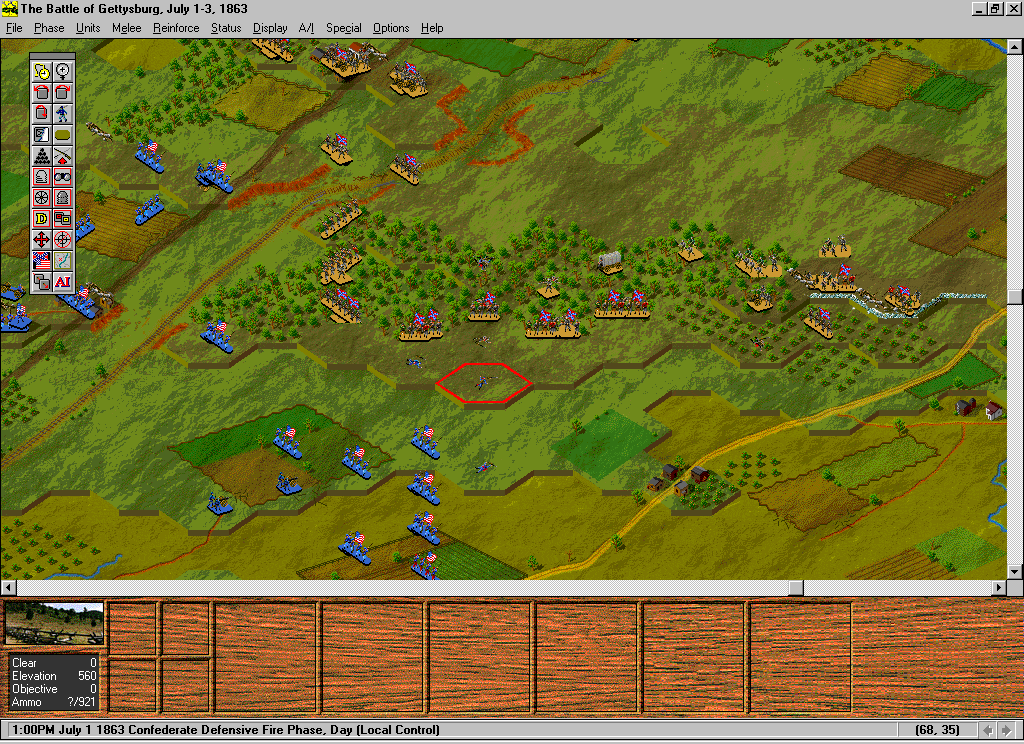The height and width of the screenshot is (744, 1024).
Task: Click the blue soldier figure toolbar icon
Action: [x=62, y=113]
